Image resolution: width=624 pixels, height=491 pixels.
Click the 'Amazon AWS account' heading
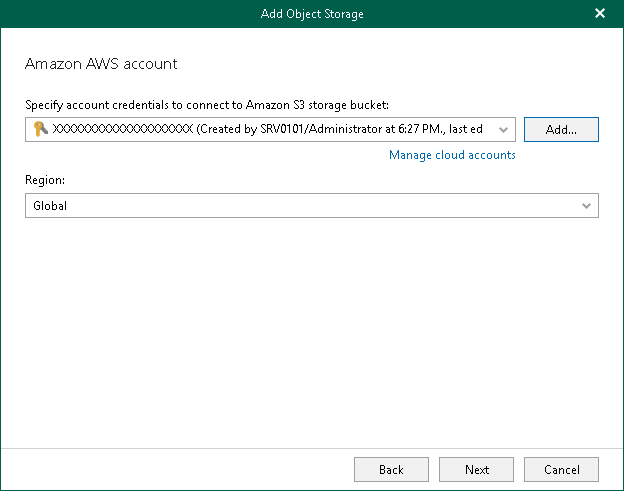(101, 64)
